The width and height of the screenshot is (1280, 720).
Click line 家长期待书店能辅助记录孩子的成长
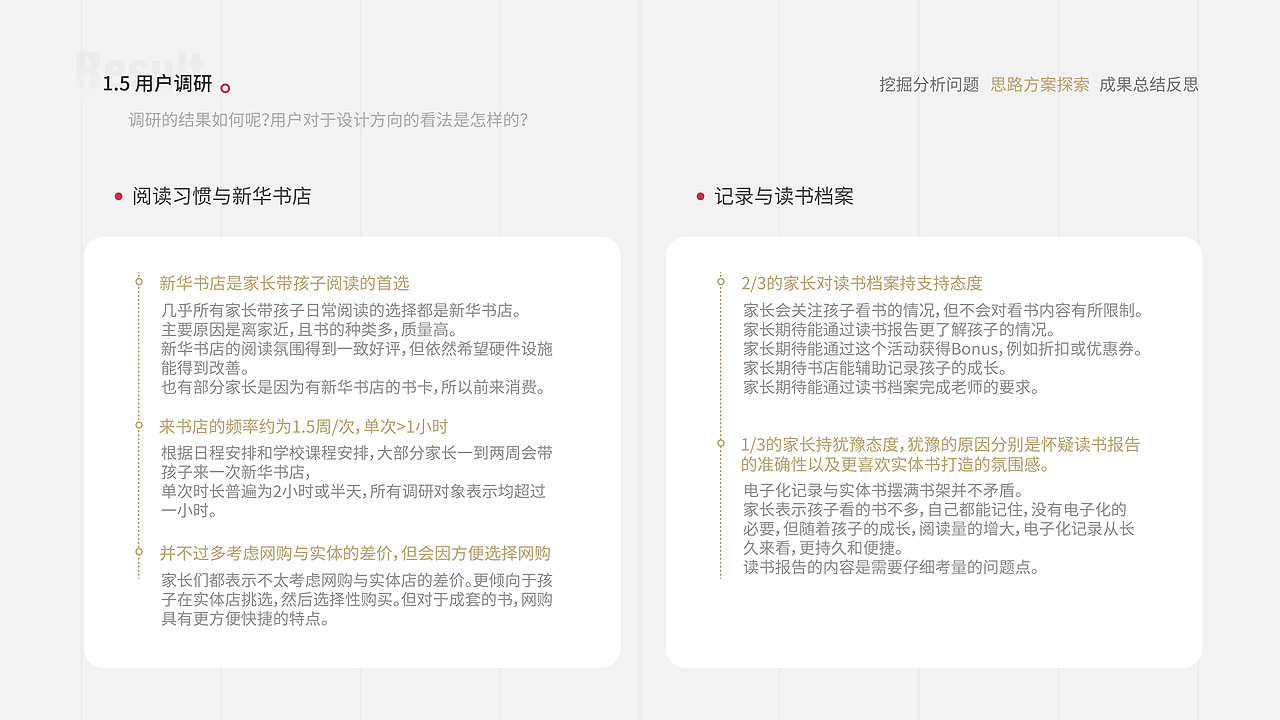pyautogui.click(x=875, y=368)
